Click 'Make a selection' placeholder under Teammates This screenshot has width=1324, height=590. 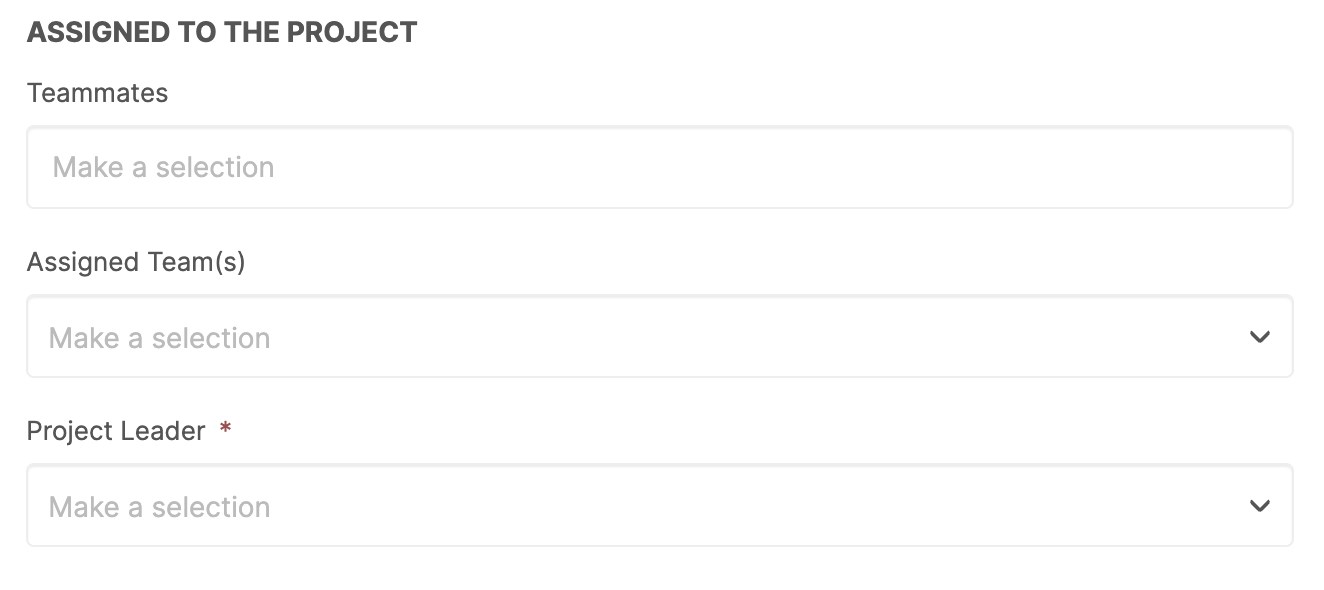[x=163, y=167]
